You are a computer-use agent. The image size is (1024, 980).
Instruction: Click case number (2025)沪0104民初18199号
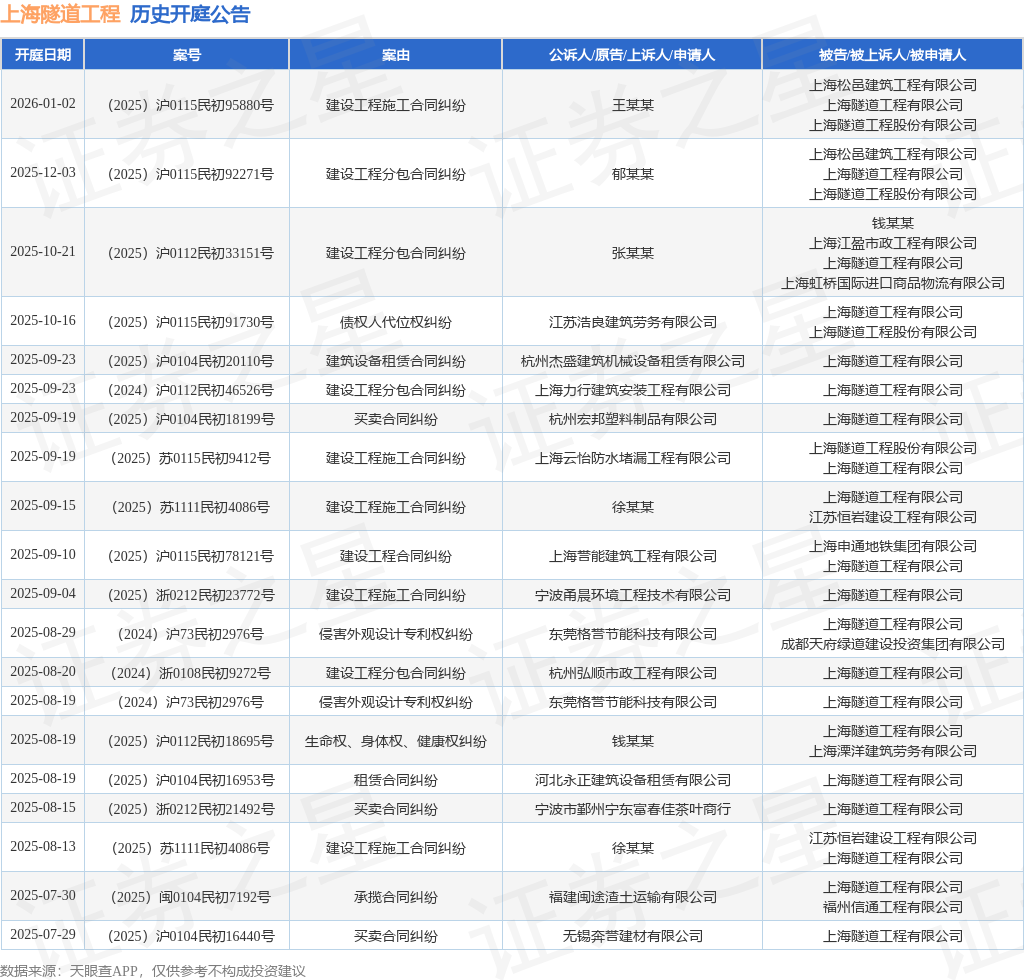[190, 419]
